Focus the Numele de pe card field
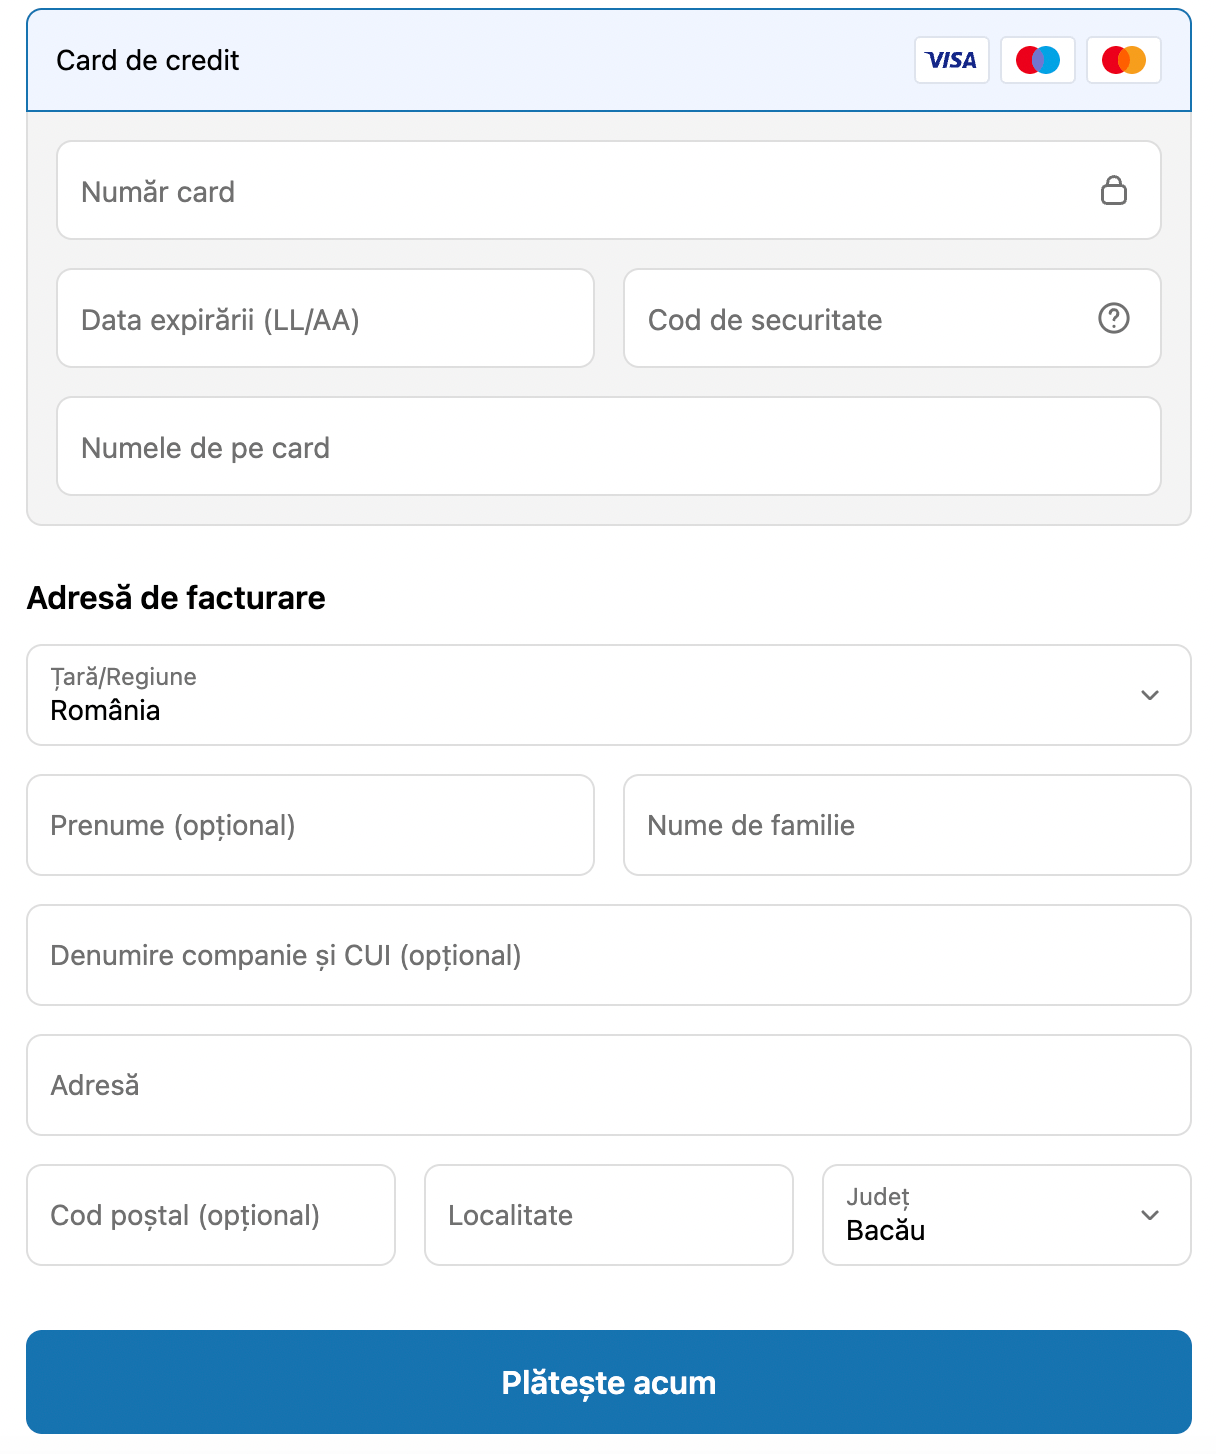Image resolution: width=1216 pixels, height=1454 pixels. 608,446
